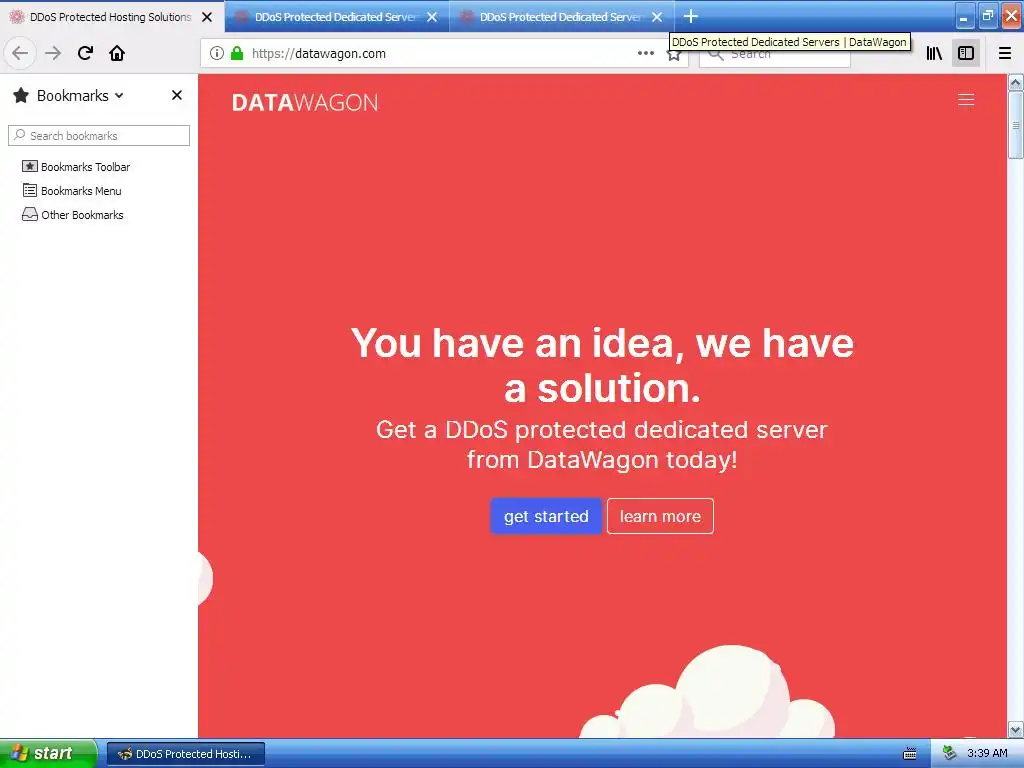Select the Bookmarks Toolbar folder
The image size is (1024, 768).
click(76, 167)
